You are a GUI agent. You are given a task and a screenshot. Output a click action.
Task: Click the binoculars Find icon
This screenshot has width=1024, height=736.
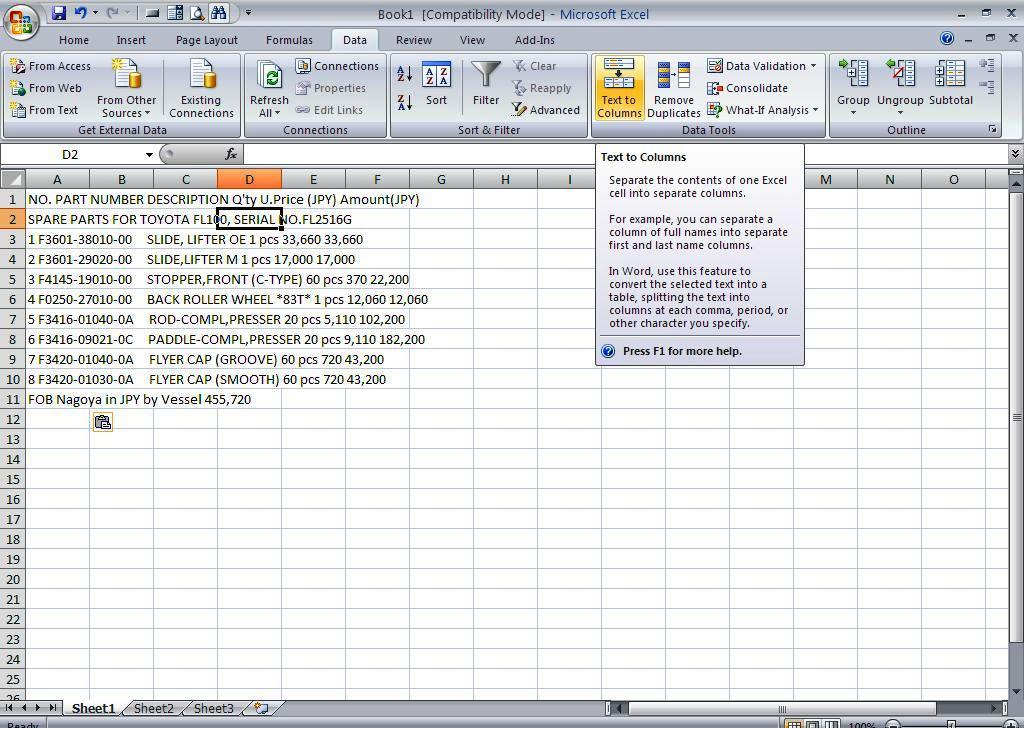218,13
